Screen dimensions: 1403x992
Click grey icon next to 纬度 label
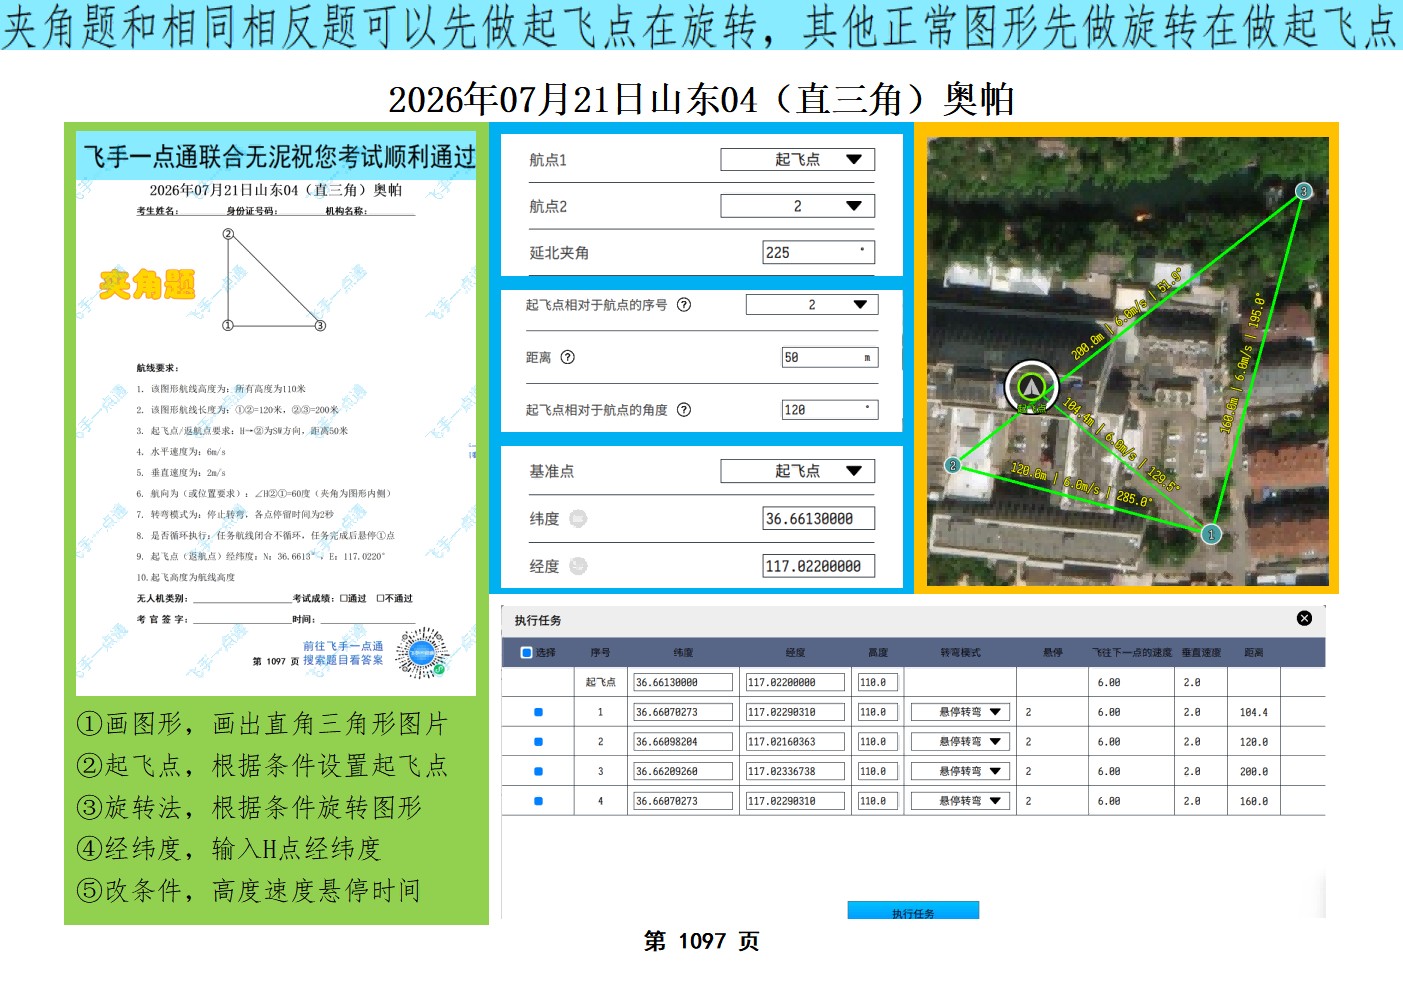[x=578, y=518]
